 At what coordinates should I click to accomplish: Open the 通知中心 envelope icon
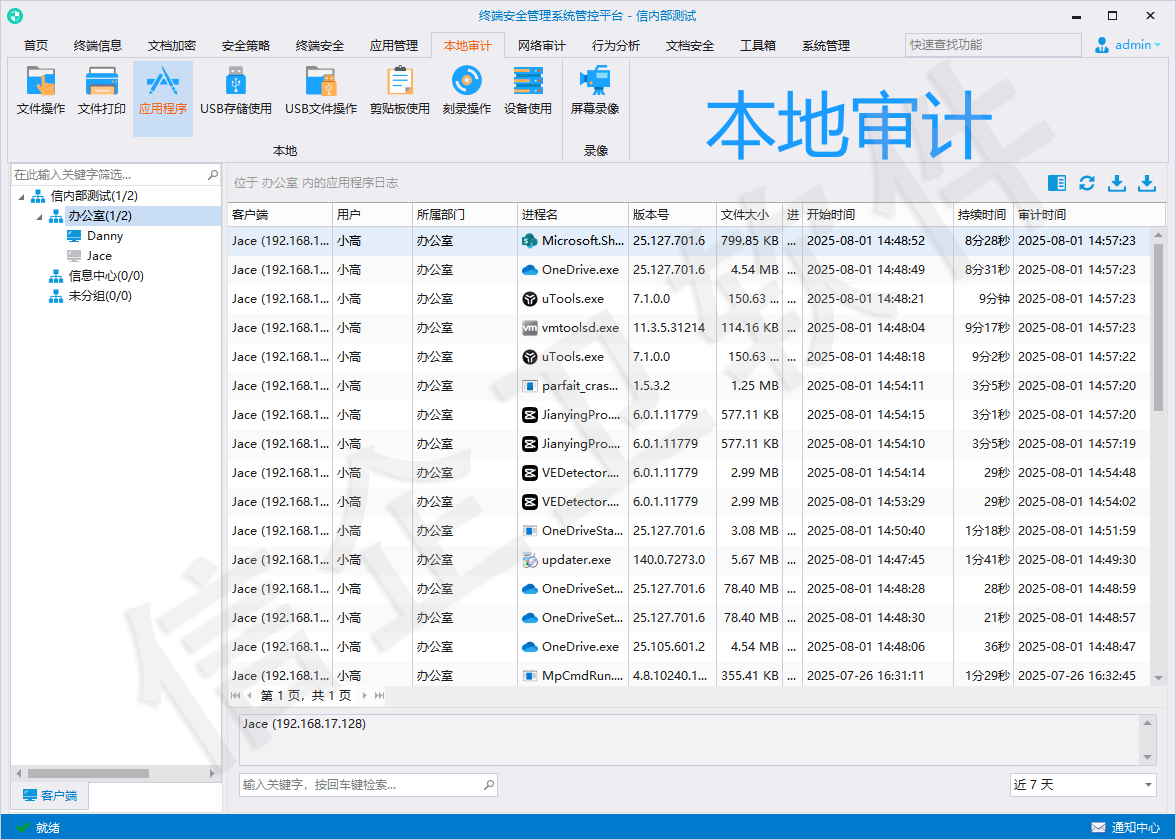(x=1098, y=827)
